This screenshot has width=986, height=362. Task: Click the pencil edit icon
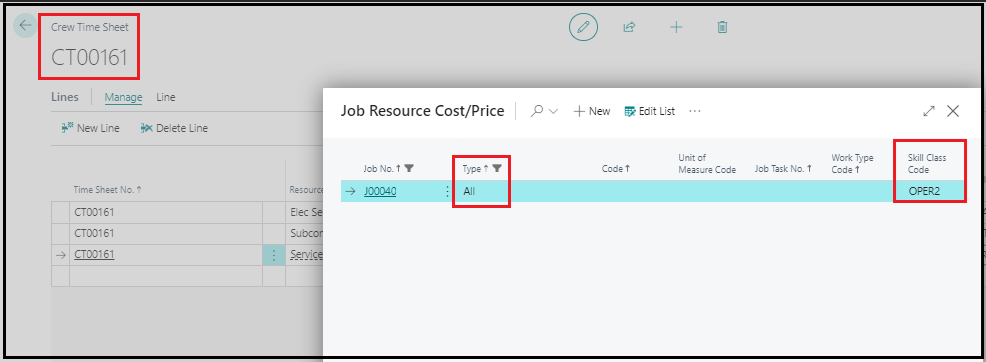(x=584, y=27)
